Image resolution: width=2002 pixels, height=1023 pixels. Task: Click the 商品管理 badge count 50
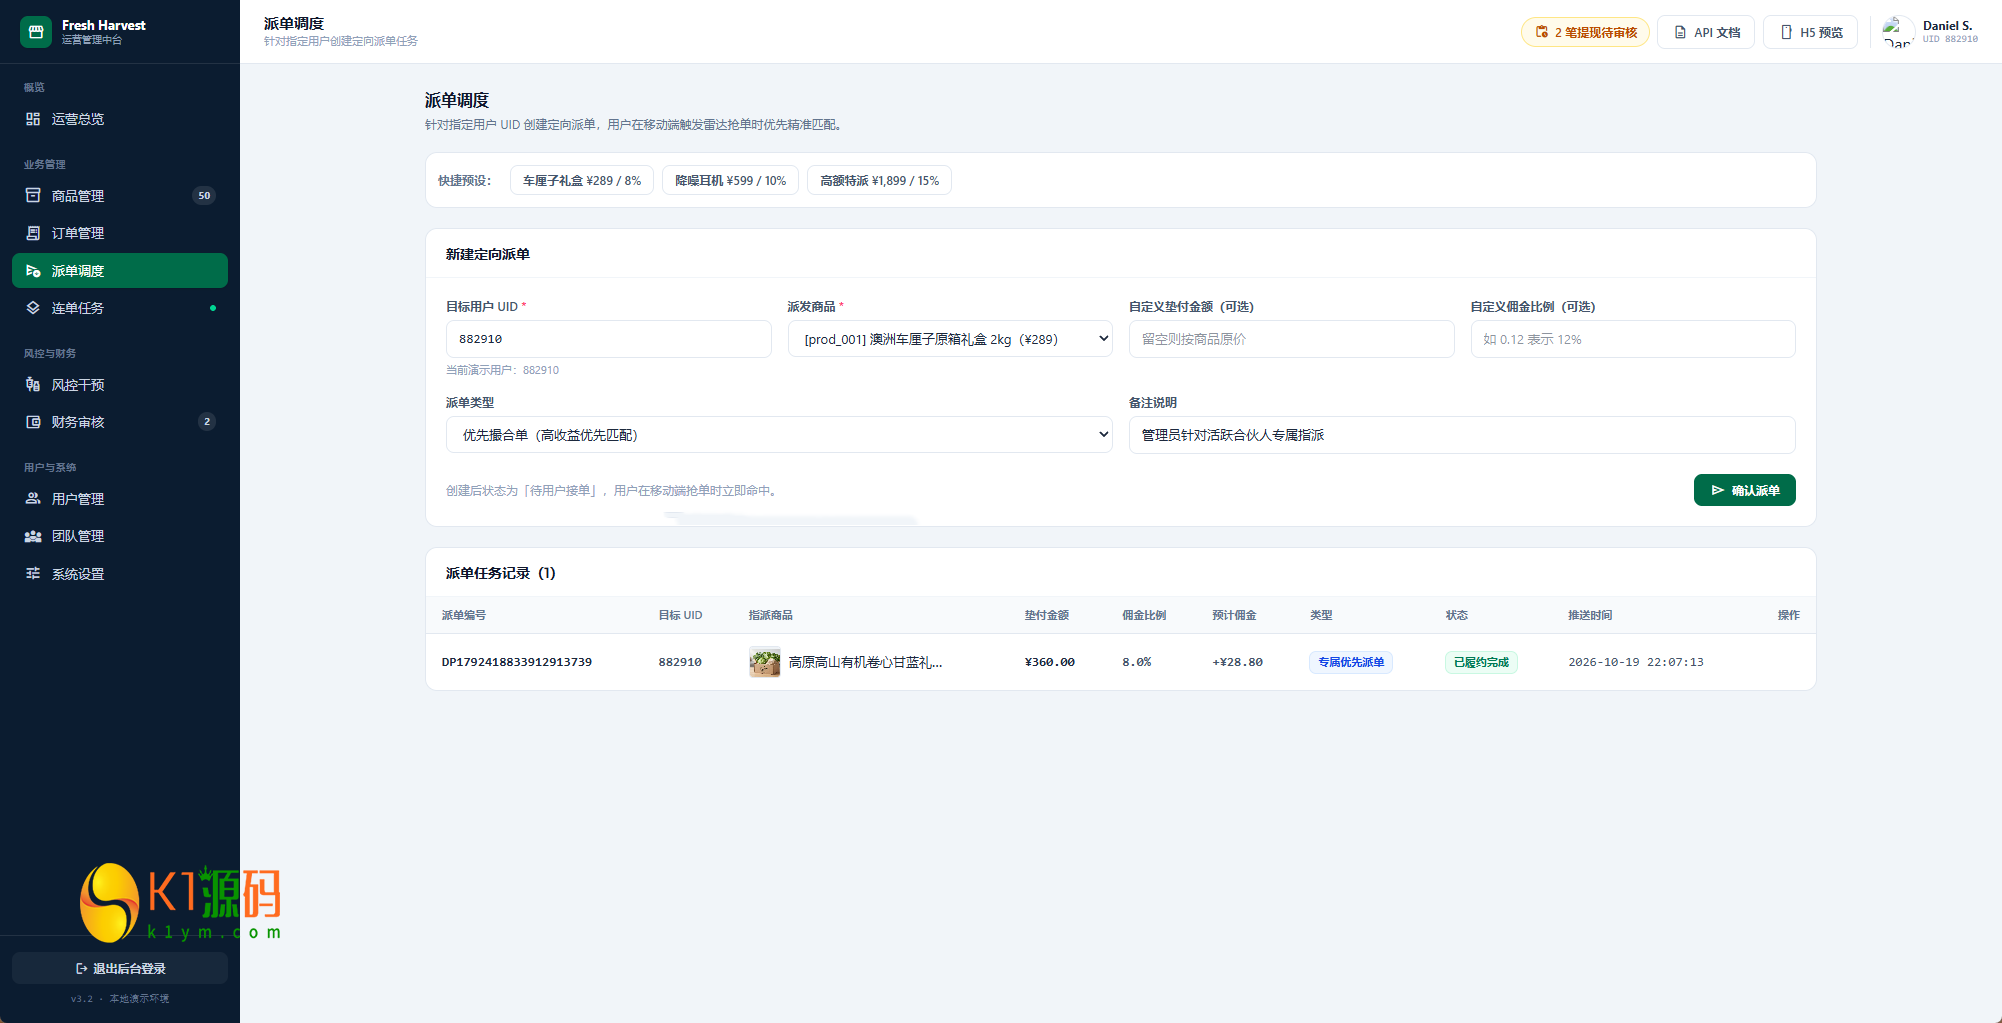204,196
